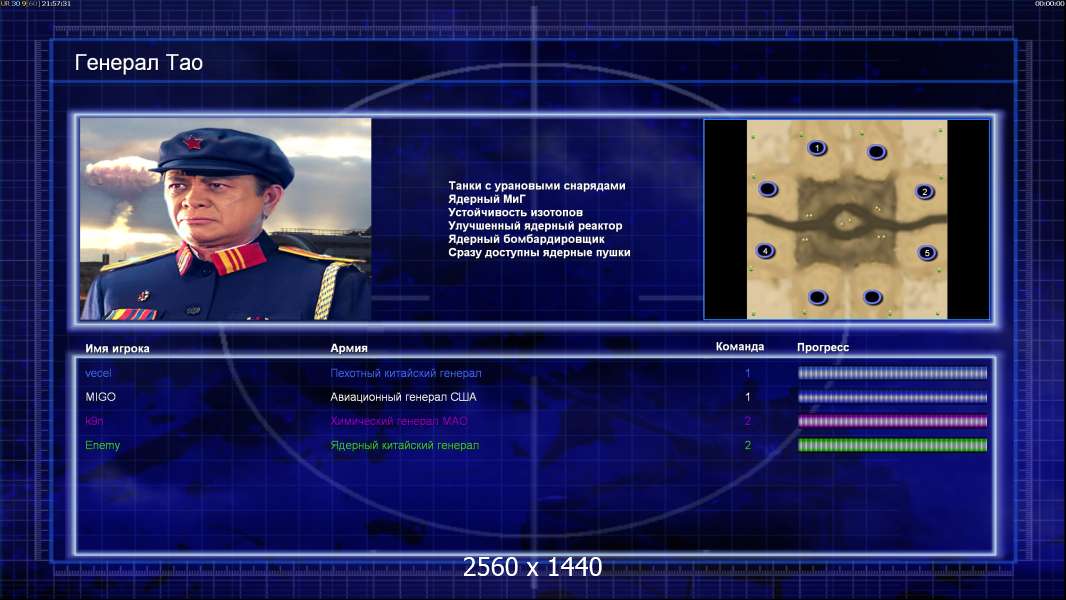Click General Tao's portrait image

coord(226,219)
